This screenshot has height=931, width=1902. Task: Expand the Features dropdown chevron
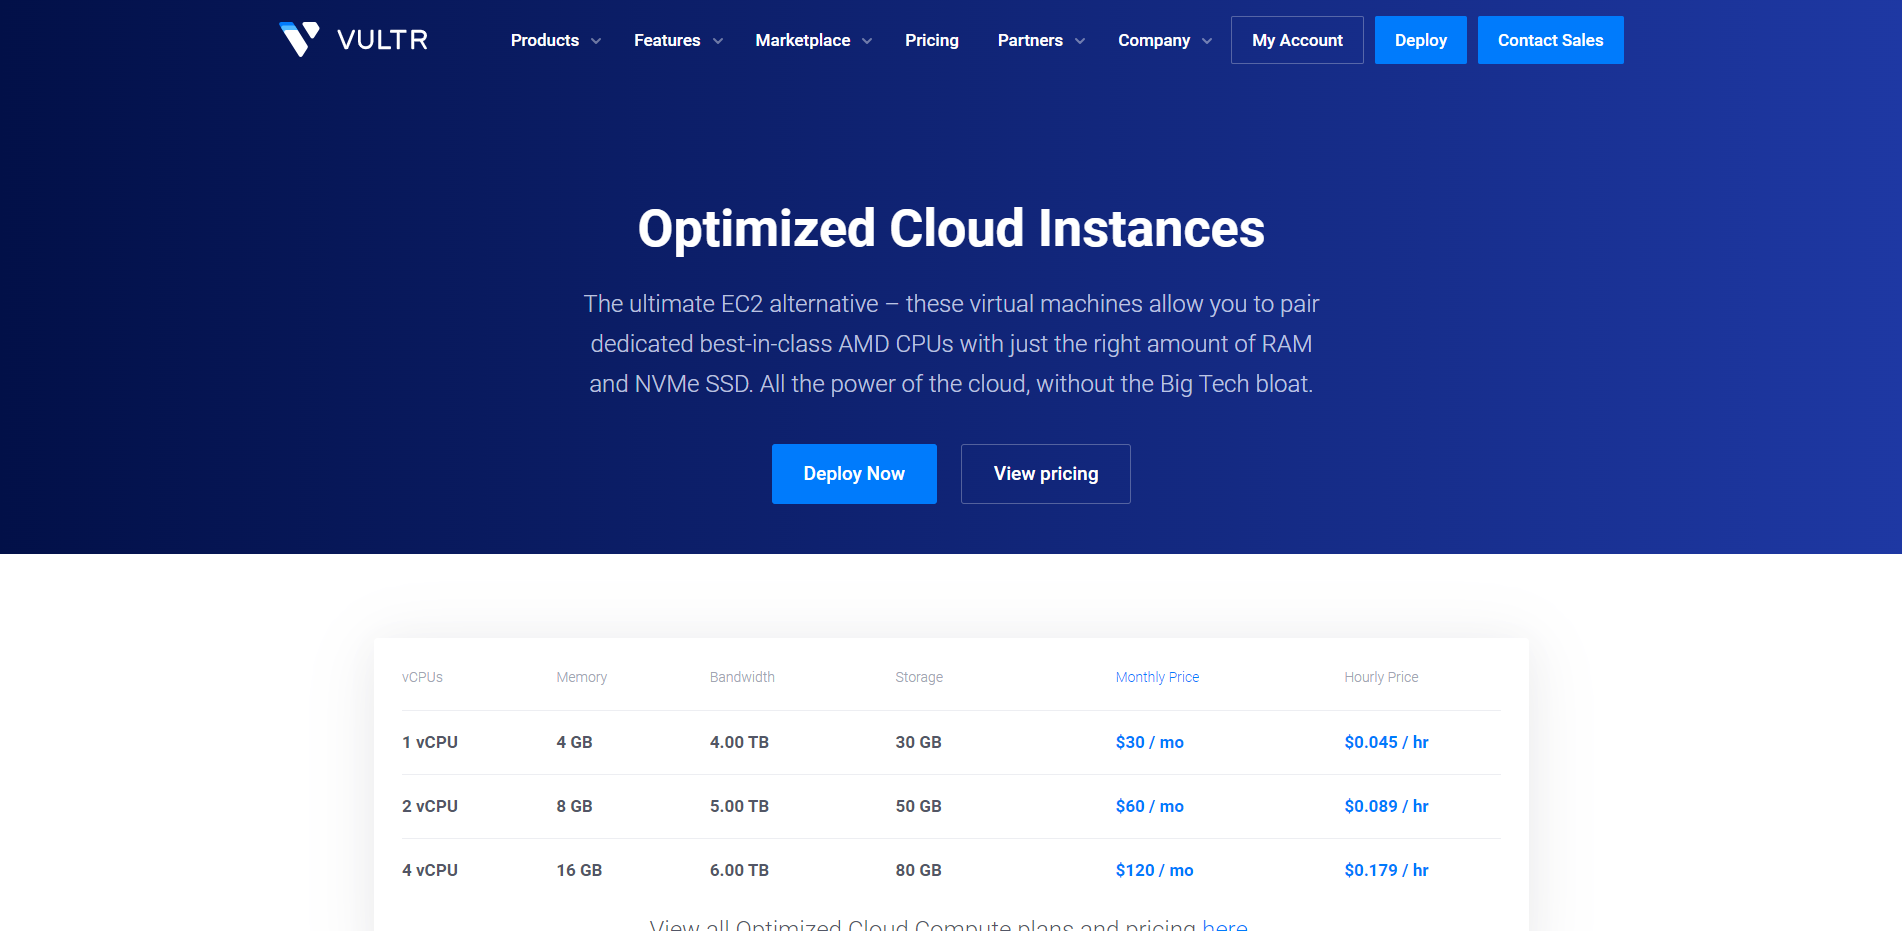point(718,41)
